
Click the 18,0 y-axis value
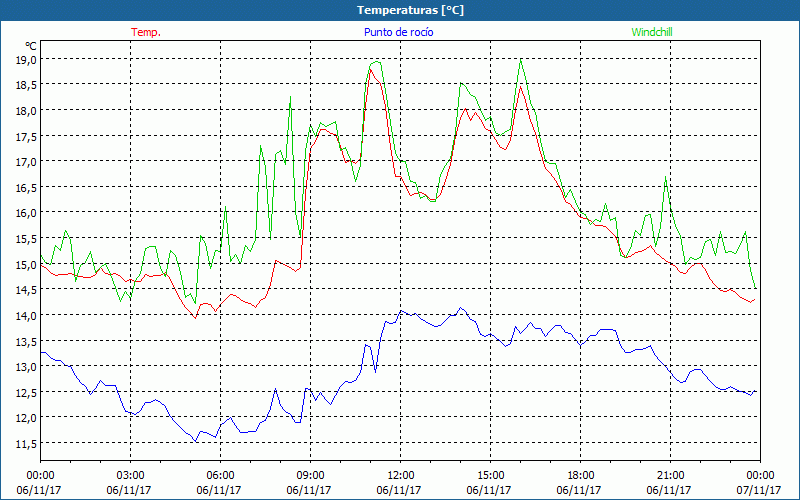[x=26, y=111]
